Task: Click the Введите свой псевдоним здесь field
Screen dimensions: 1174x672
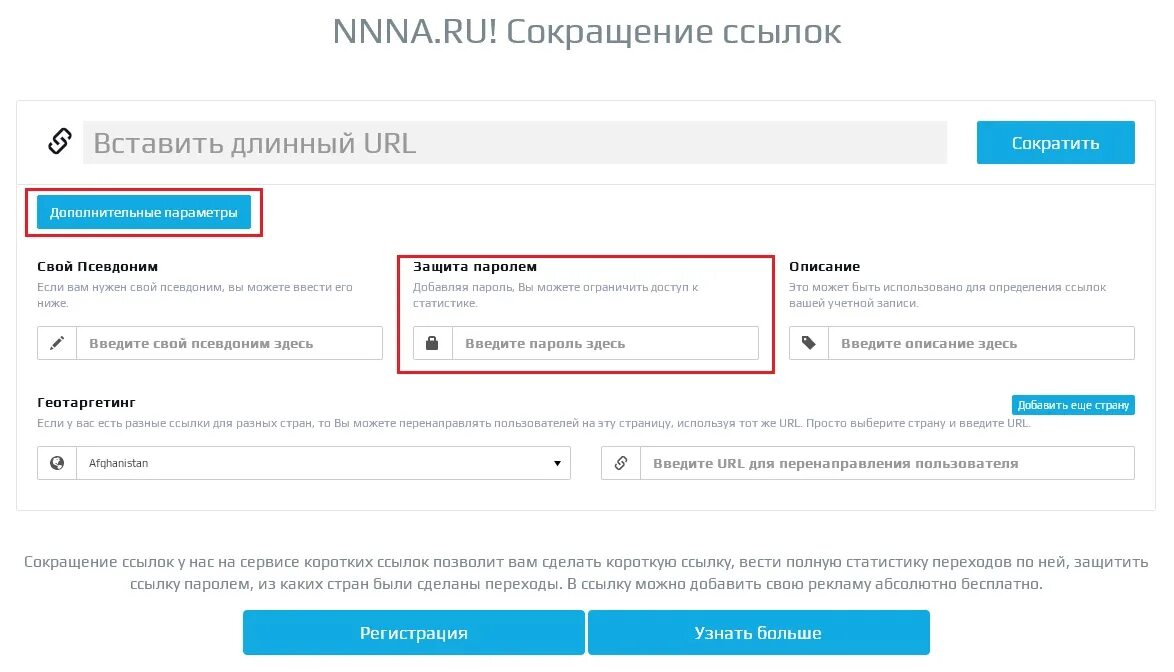Action: tap(229, 343)
